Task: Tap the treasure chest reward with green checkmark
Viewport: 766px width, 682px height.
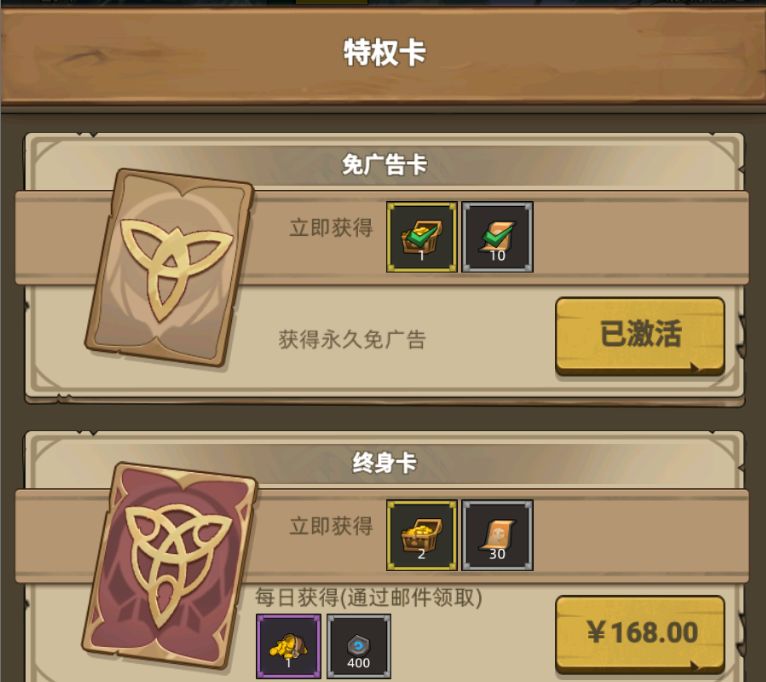Action: (x=422, y=237)
